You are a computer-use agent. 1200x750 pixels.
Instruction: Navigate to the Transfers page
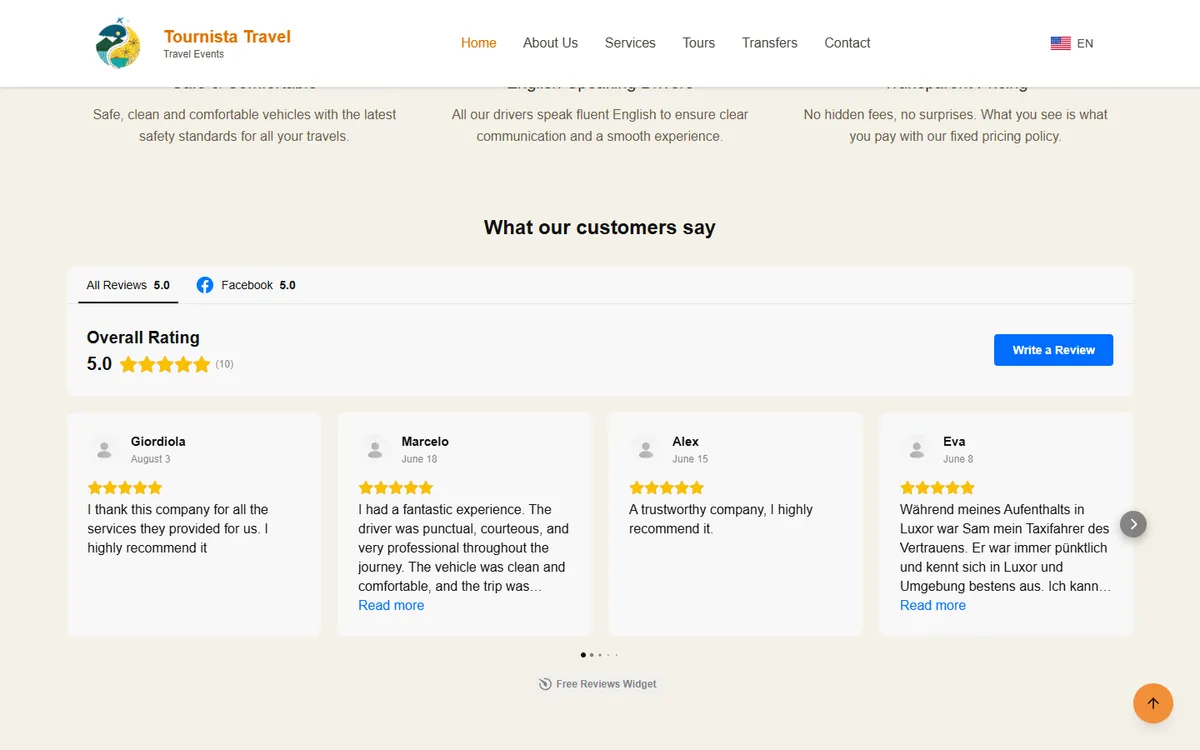(770, 43)
